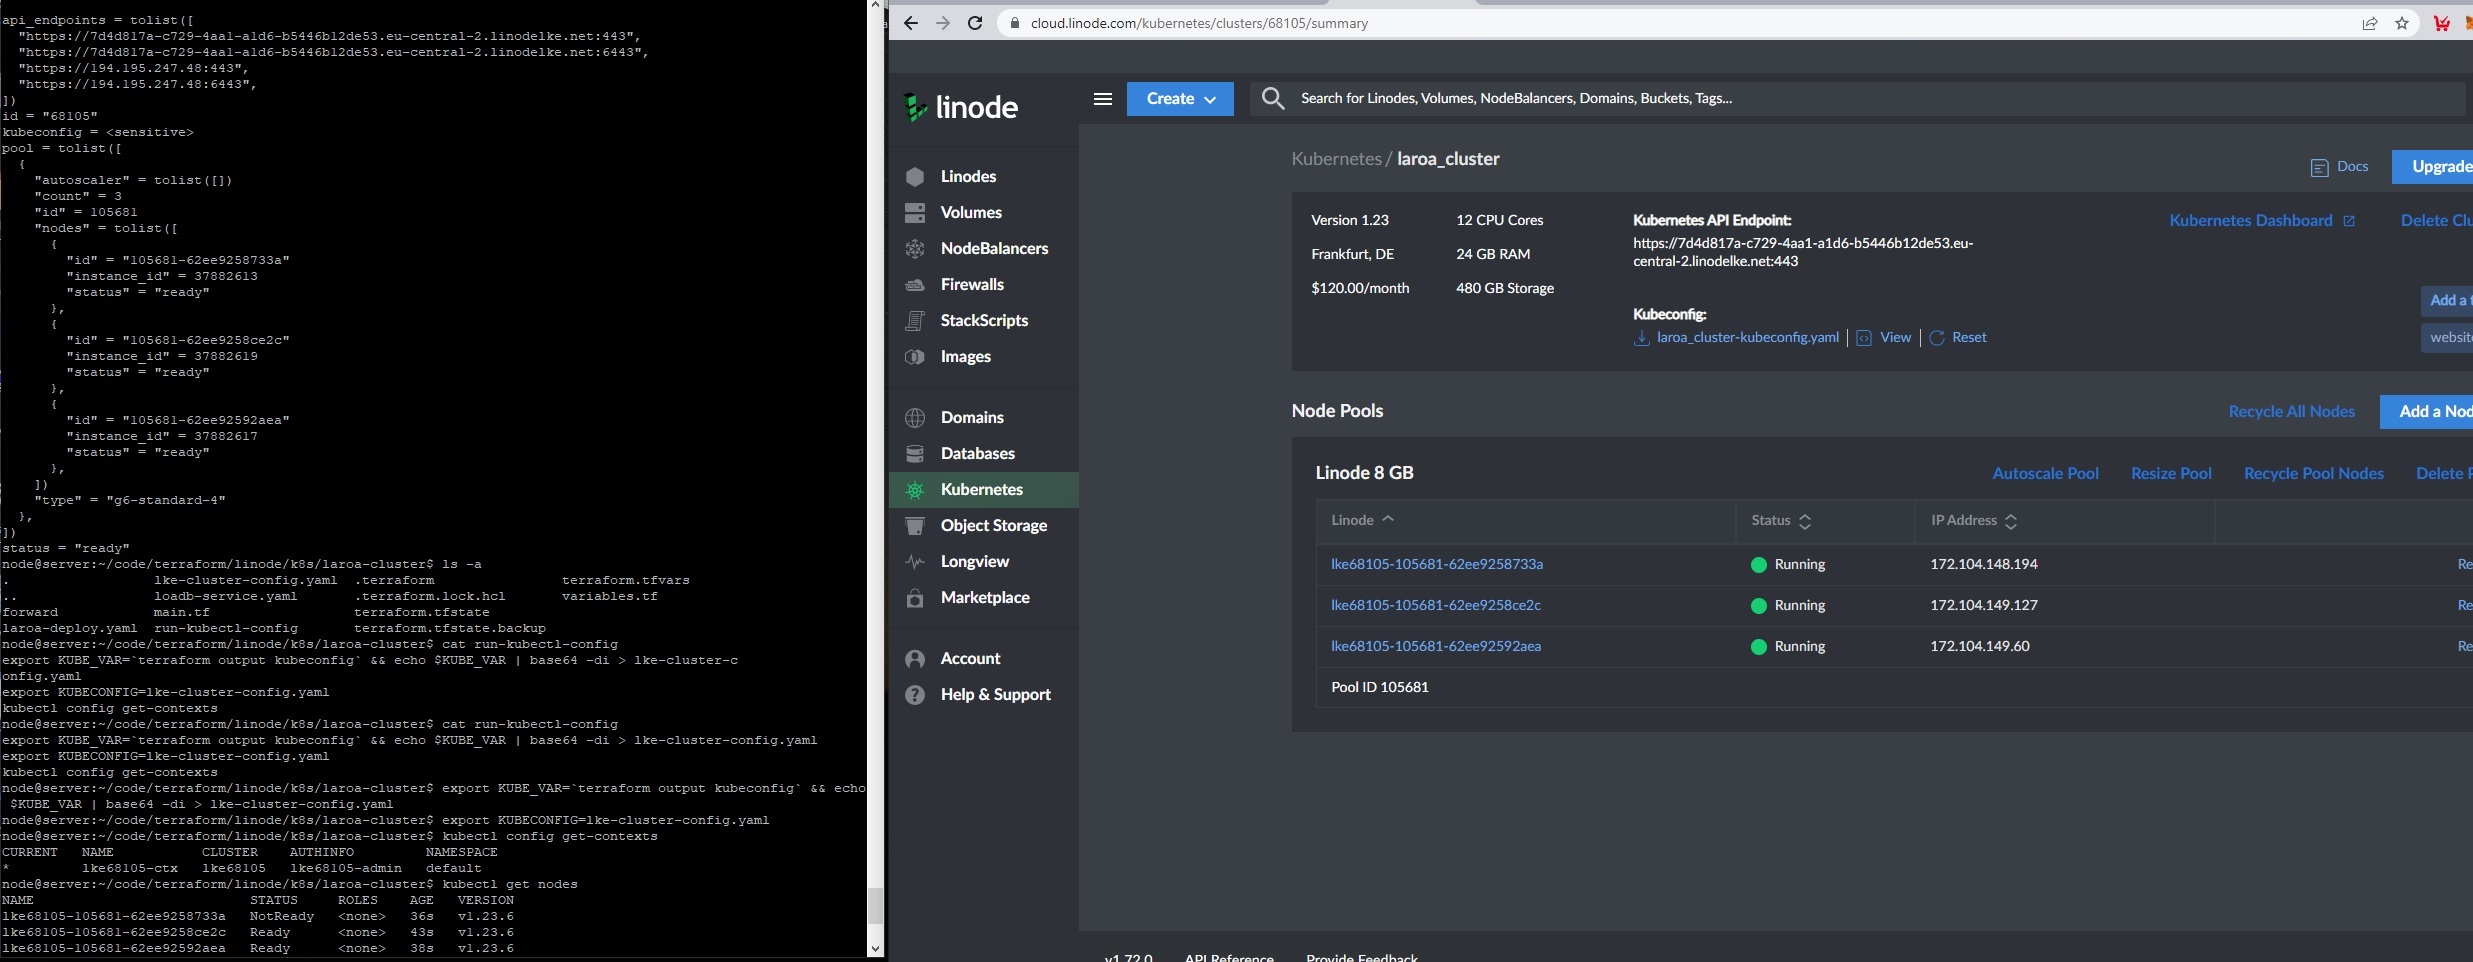Click the Linode logo

[x=960, y=107]
